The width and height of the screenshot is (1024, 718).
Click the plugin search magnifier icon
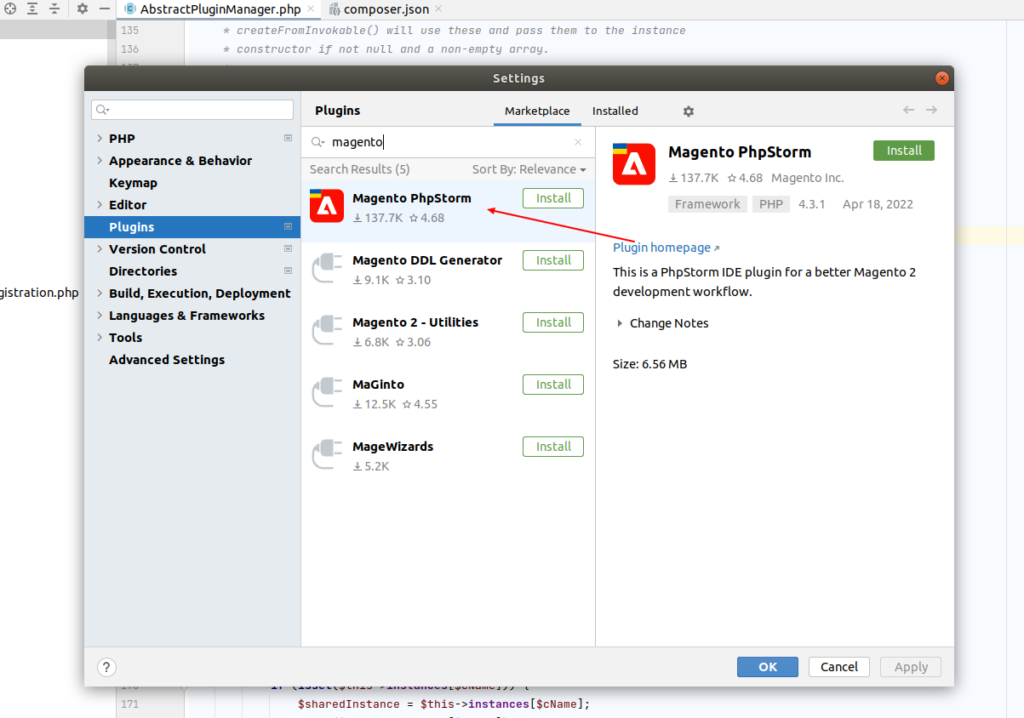(317, 142)
